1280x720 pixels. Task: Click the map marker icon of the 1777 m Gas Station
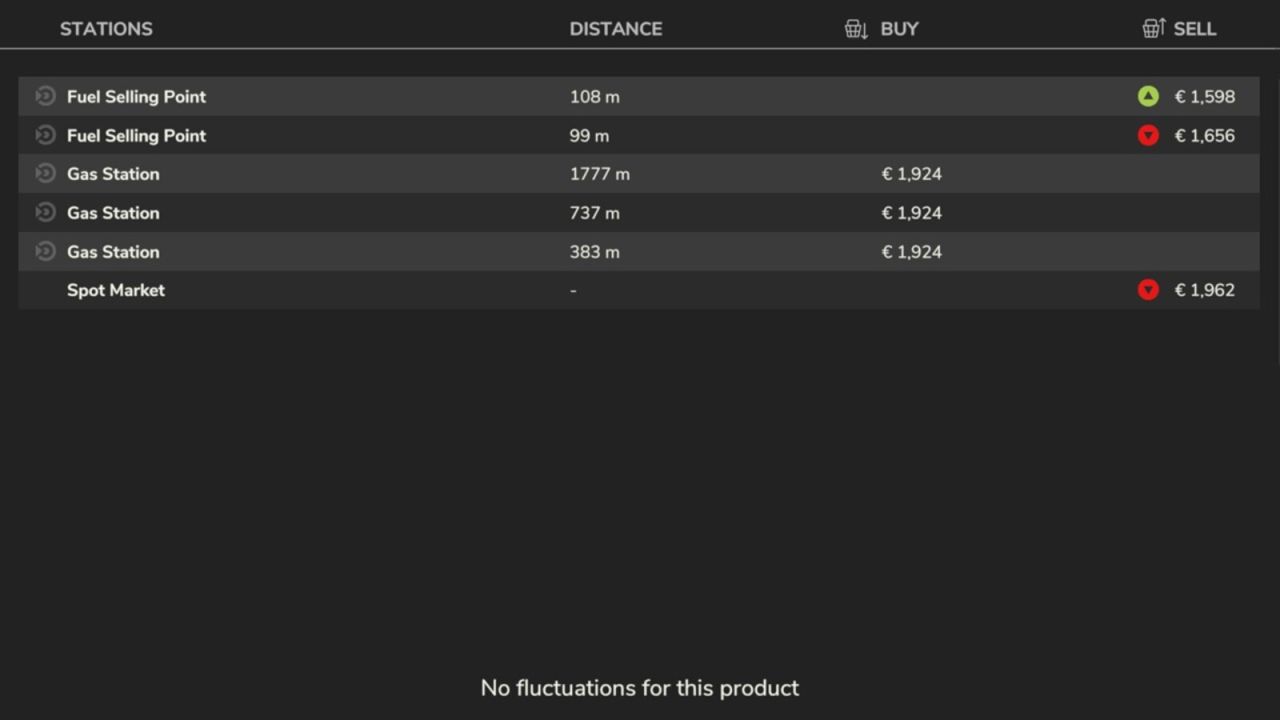click(45, 173)
